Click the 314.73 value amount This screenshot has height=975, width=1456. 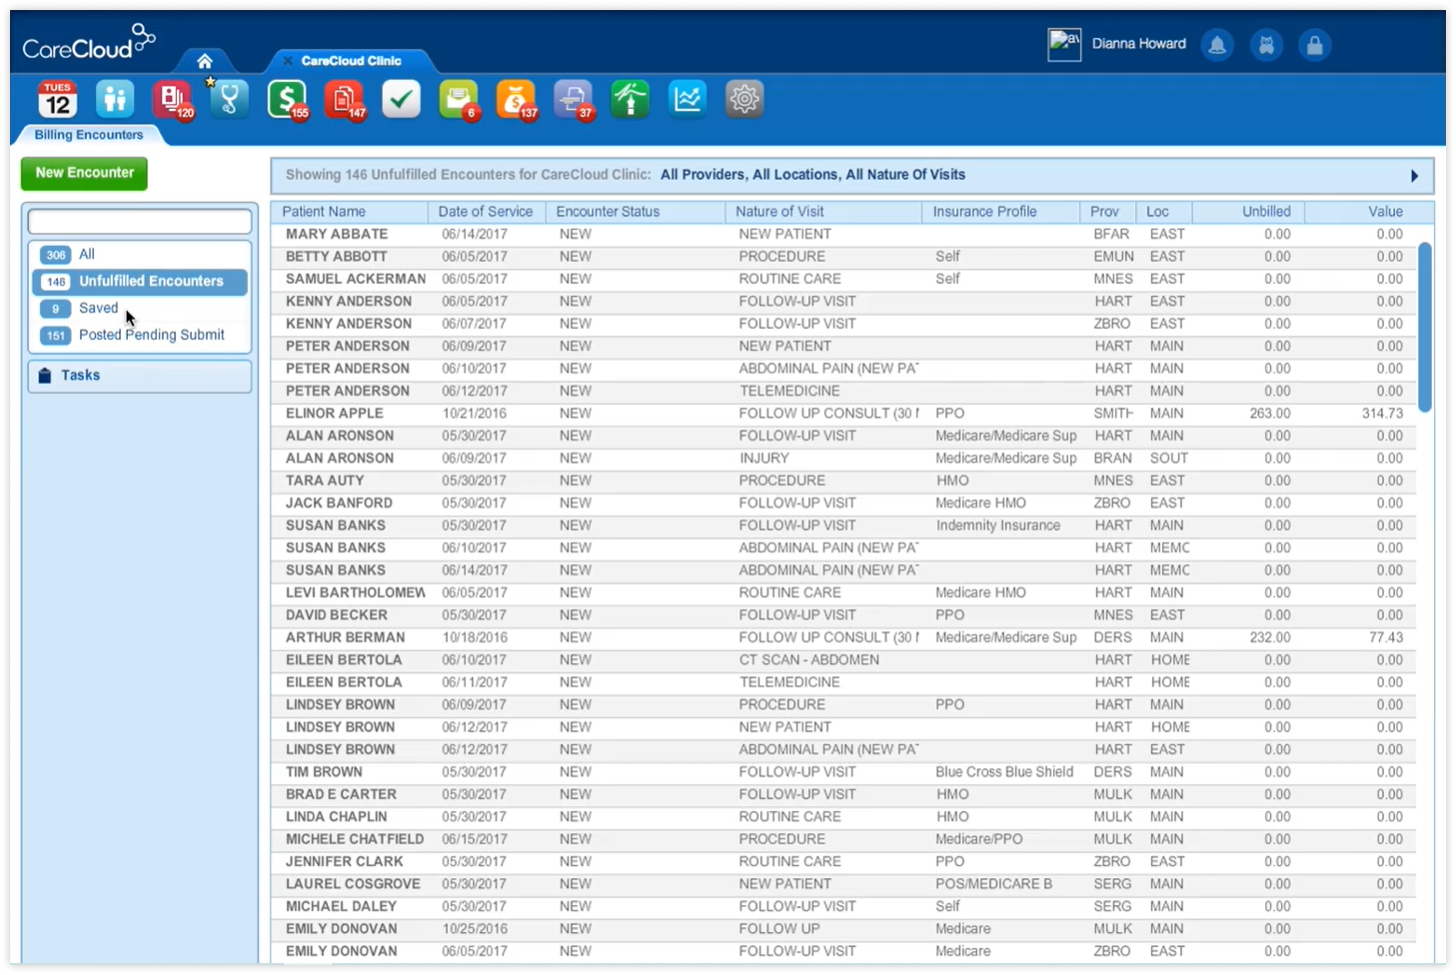pyautogui.click(x=1382, y=413)
